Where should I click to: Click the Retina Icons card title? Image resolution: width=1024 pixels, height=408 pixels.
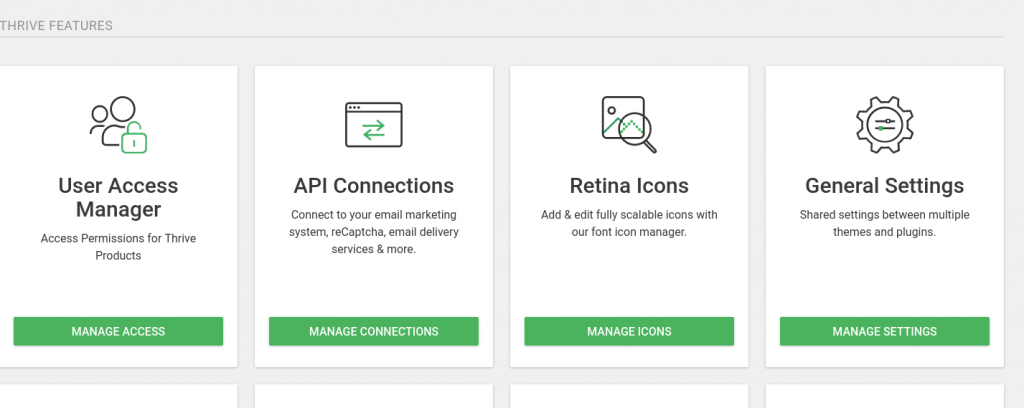click(629, 185)
